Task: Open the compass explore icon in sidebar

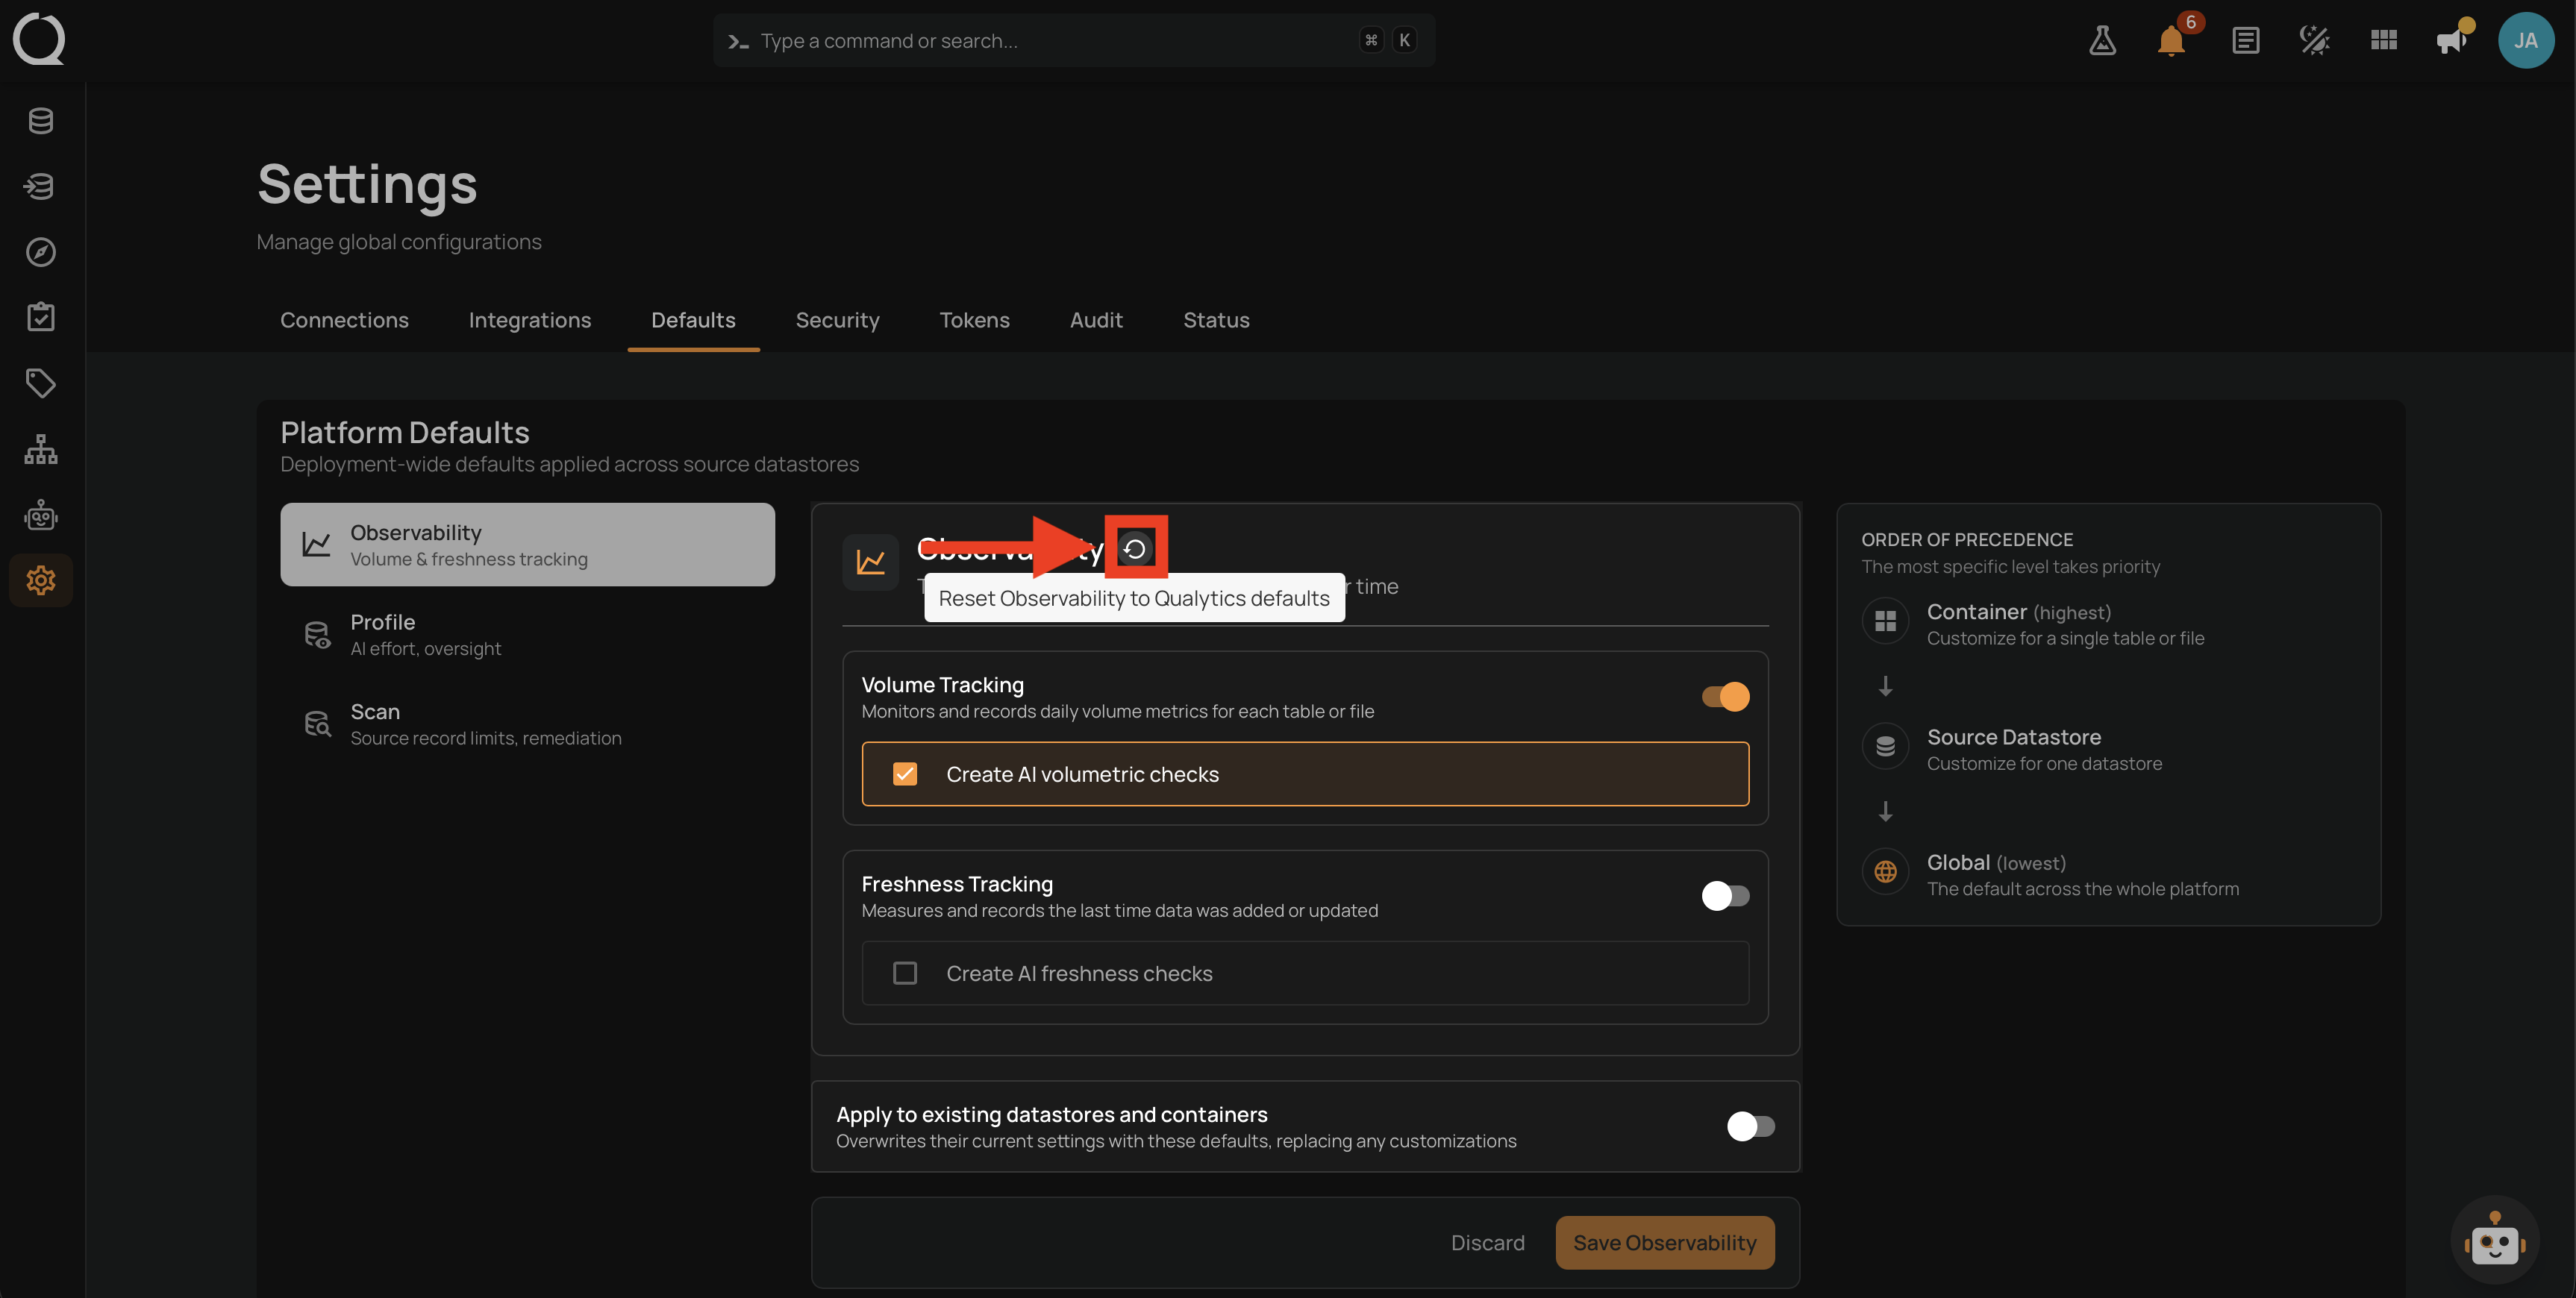Action: pyautogui.click(x=41, y=252)
